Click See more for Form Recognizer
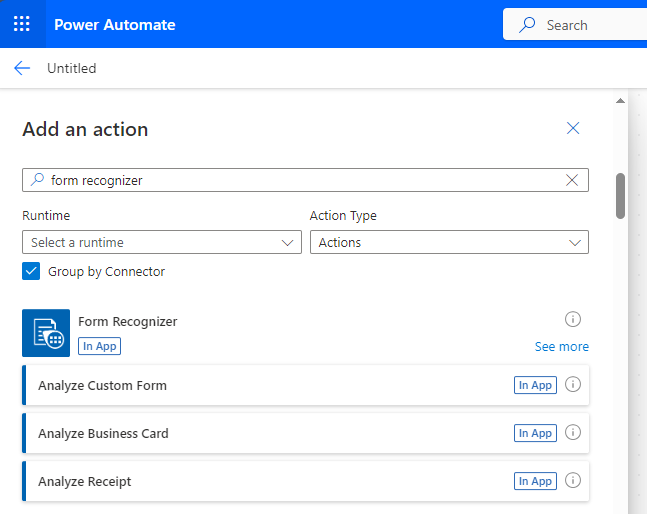The image size is (647, 514). pos(562,347)
